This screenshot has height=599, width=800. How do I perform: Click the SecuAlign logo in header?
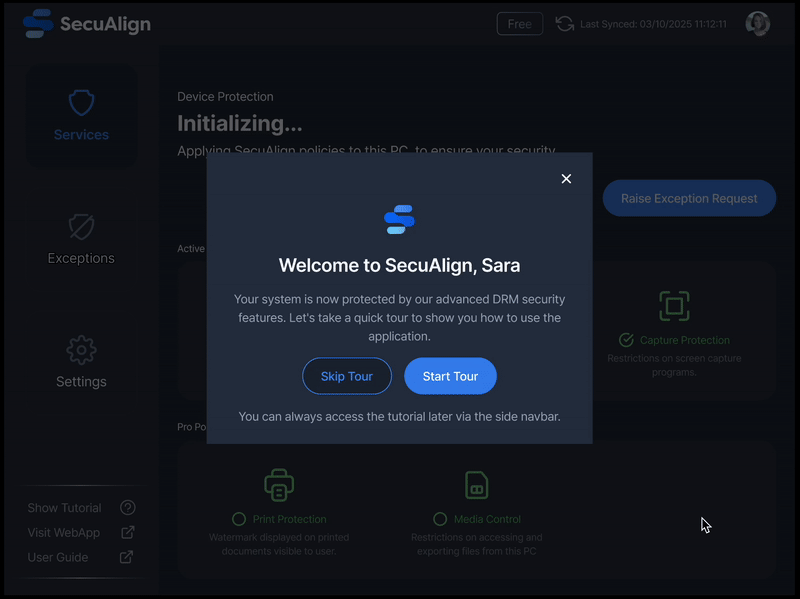point(87,24)
